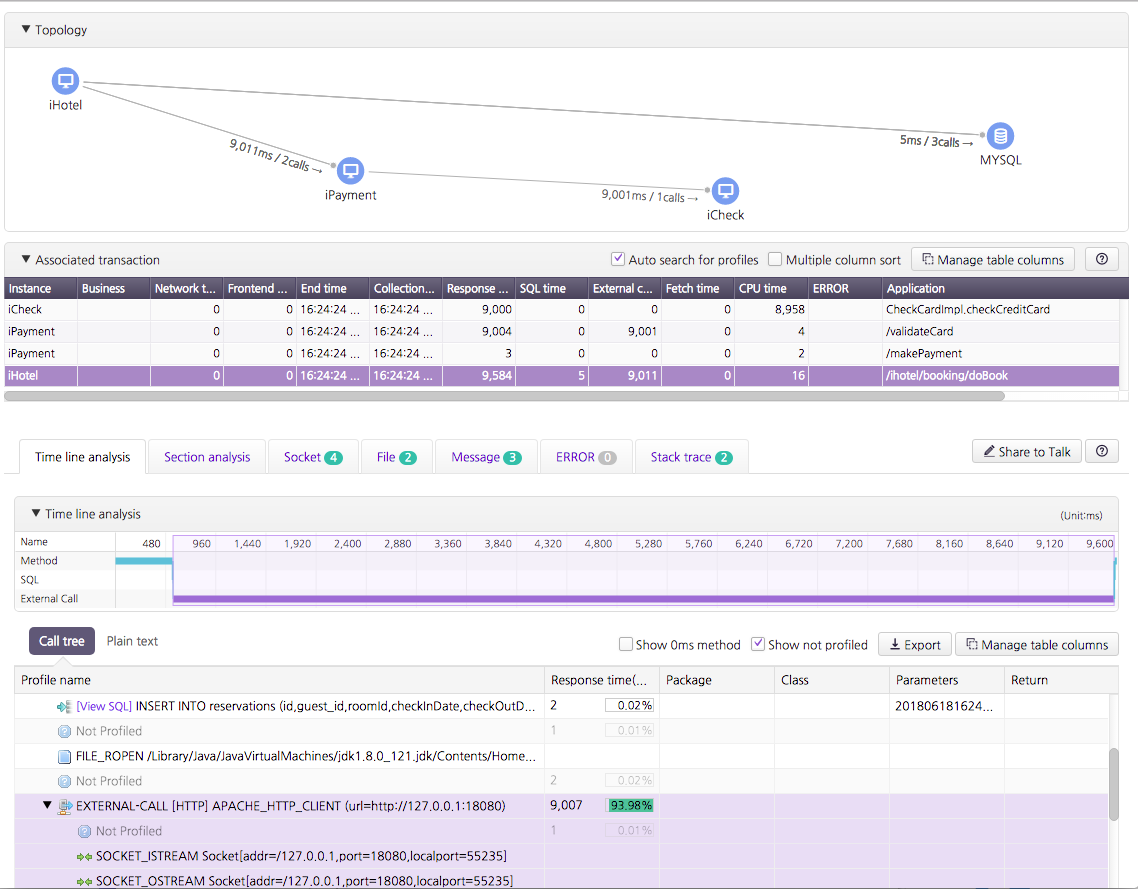Viewport: 1138px width, 889px height.
Task: Click the SOCKET_OSTREAM socket icon
Action: tap(84, 882)
